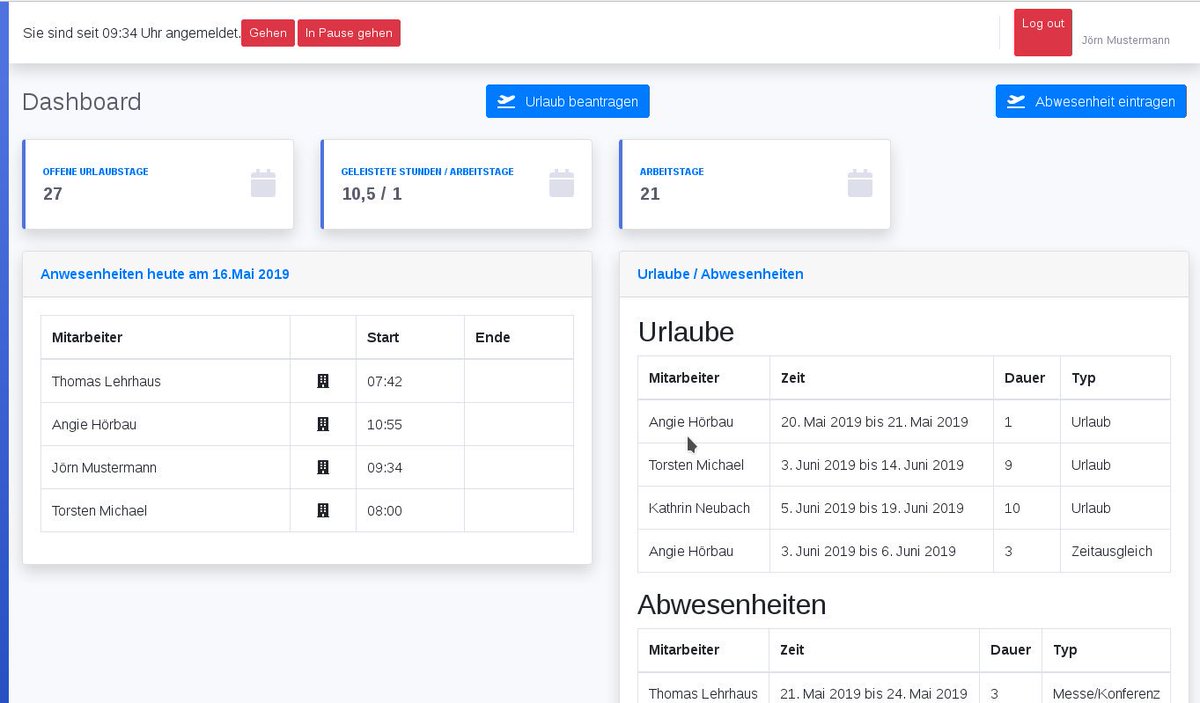Click start time 09:34 in attendance table
Viewport: 1200px width, 703px height.
pyautogui.click(x=384, y=467)
